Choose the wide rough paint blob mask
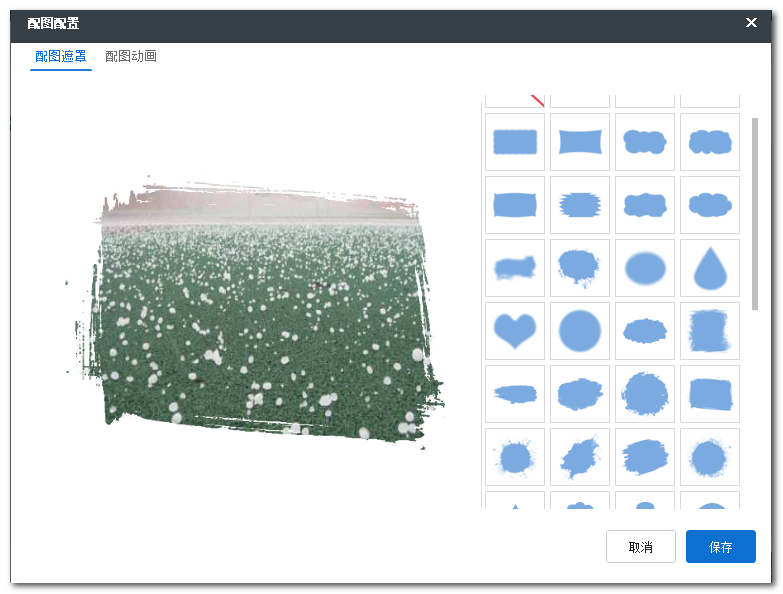Viewport: 783px width, 594px height. tap(580, 393)
